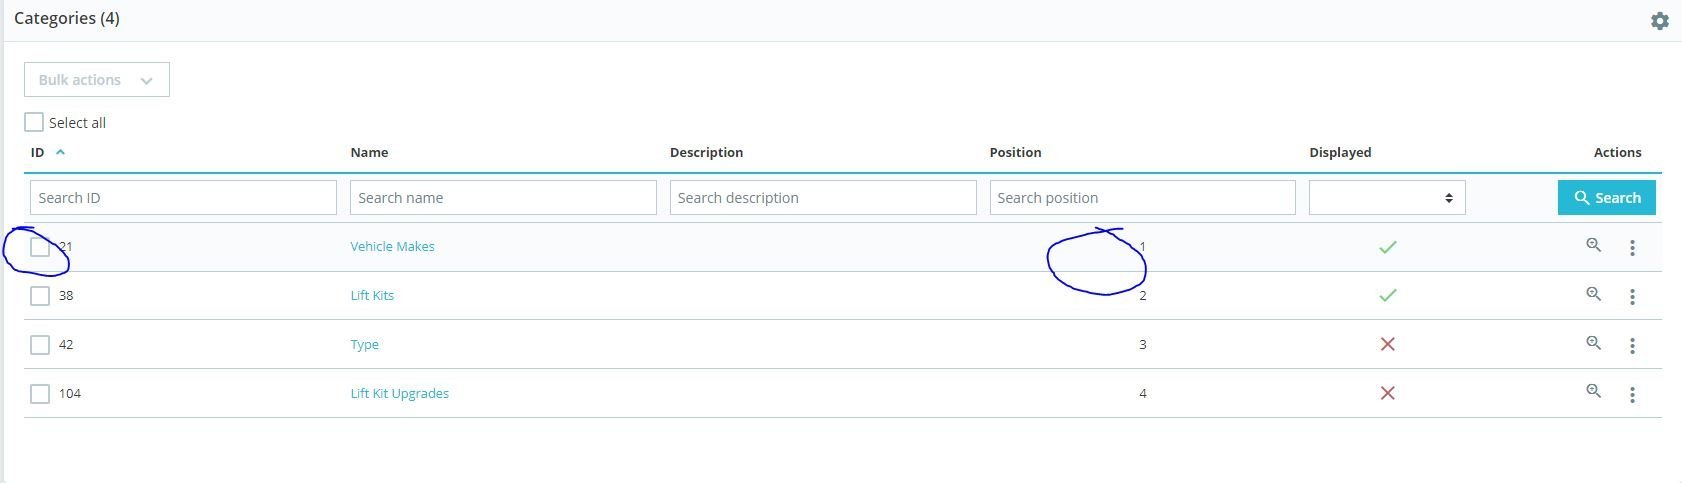Image resolution: width=1682 pixels, height=483 pixels.
Task: Enable display for Type category
Action: tap(1387, 344)
